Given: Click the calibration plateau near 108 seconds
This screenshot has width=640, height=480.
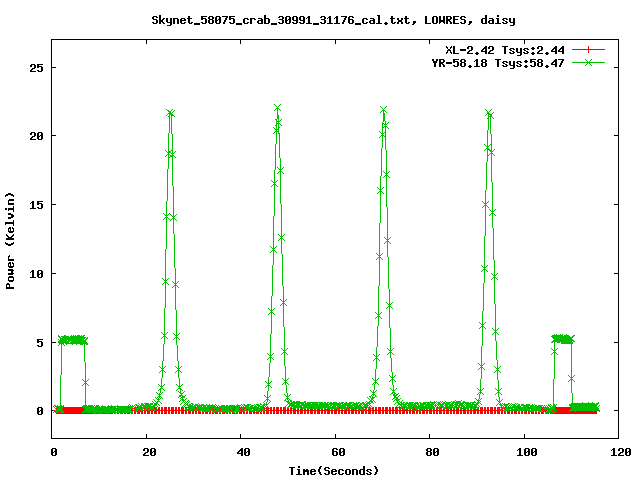Looking at the screenshot, I should pyautogui.click(x=563, y=339).
